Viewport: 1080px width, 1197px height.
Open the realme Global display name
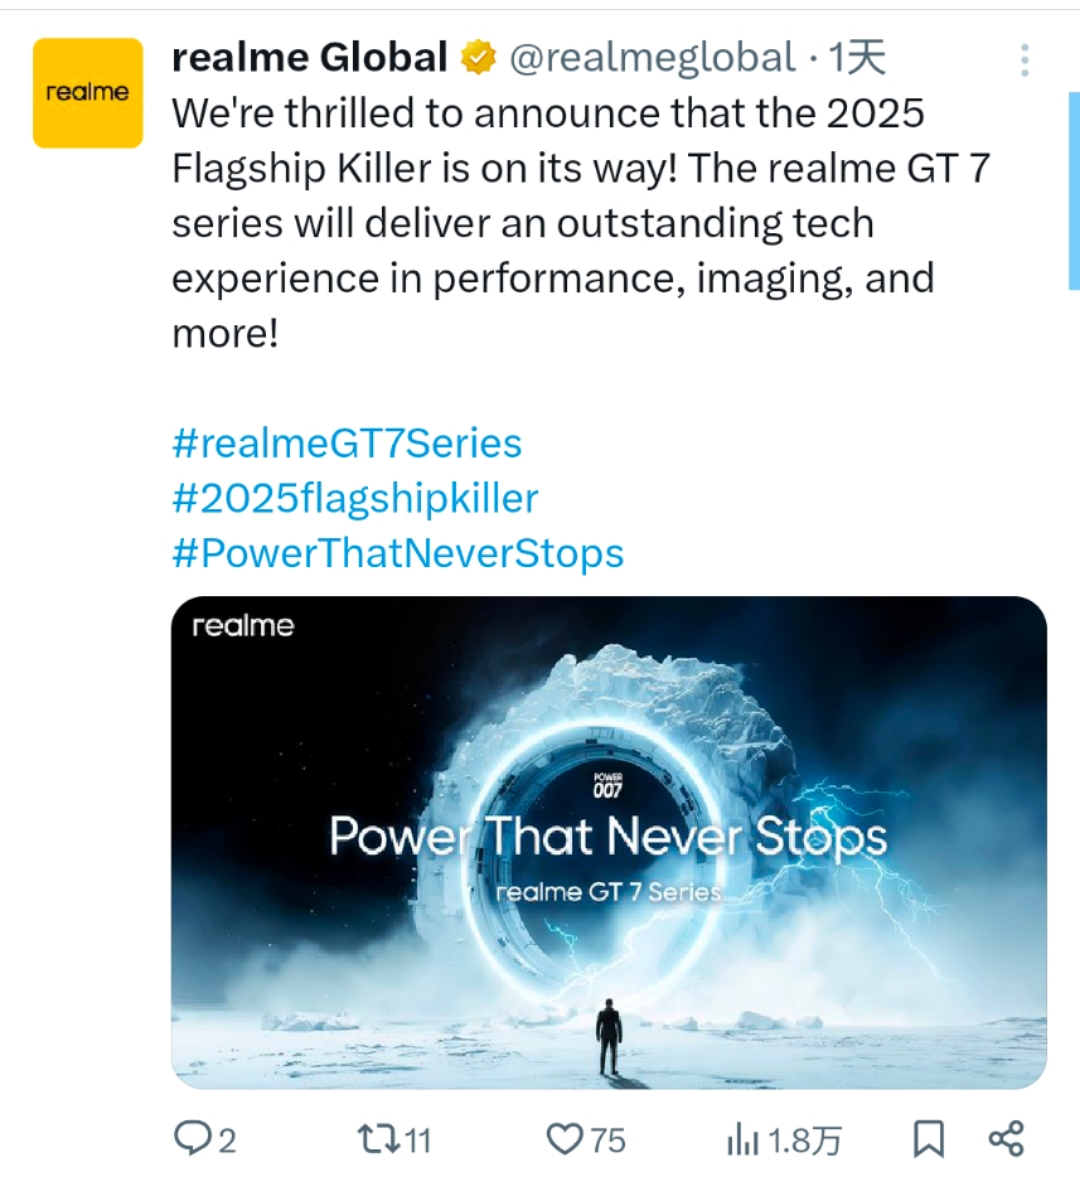tap(309, 57)
